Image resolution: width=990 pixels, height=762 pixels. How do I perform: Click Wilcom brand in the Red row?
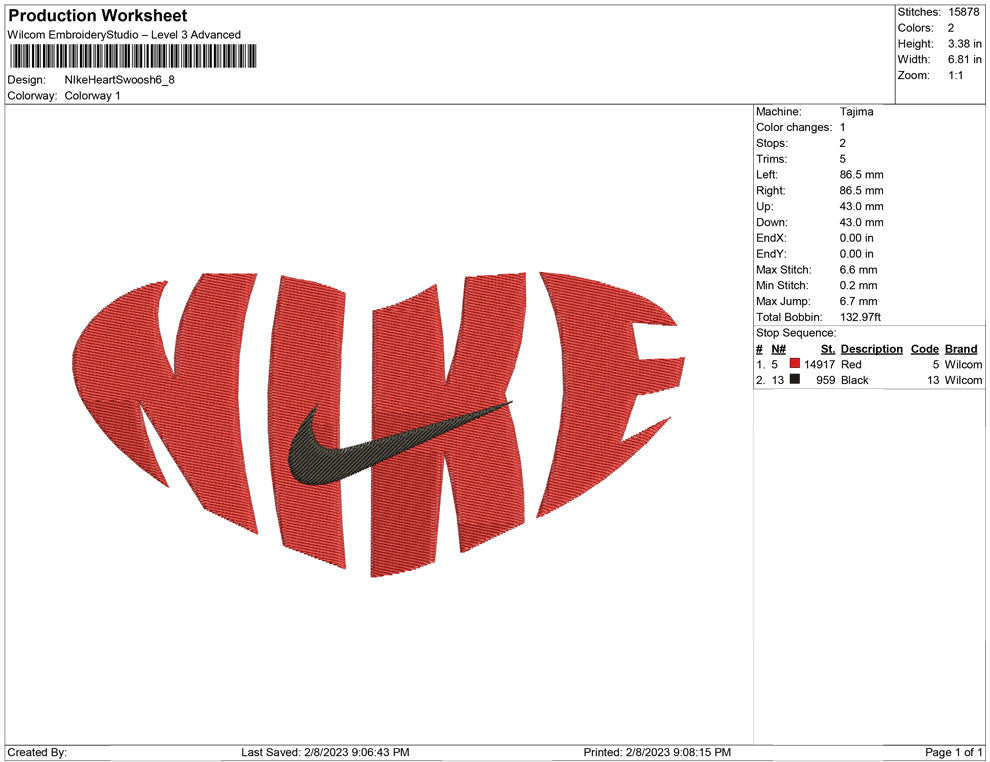tap(963, 364)
